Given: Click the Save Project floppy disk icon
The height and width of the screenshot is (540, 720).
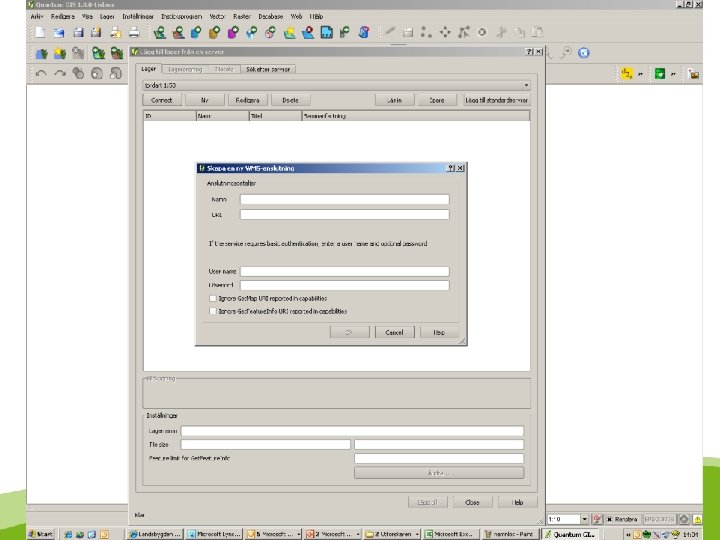Looking at the screenshot, I should (x=78, y=32).
